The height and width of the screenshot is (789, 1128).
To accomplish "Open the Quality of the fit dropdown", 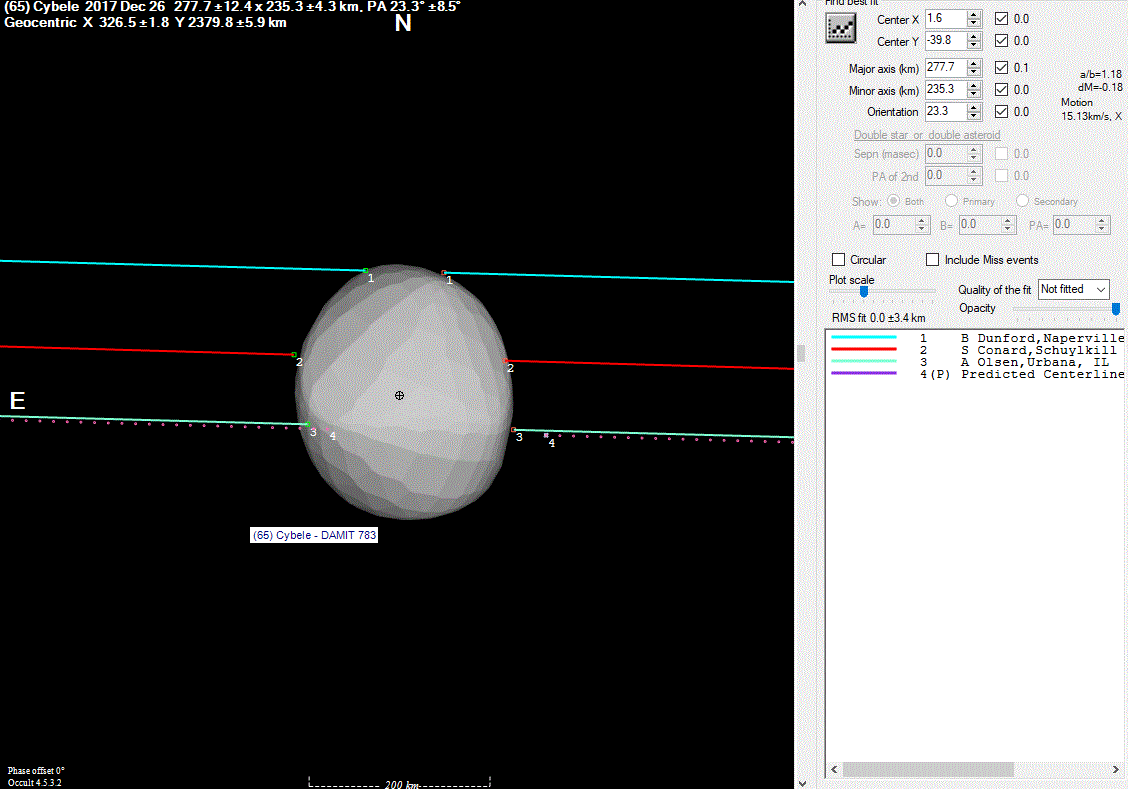I will point(1073,289).
